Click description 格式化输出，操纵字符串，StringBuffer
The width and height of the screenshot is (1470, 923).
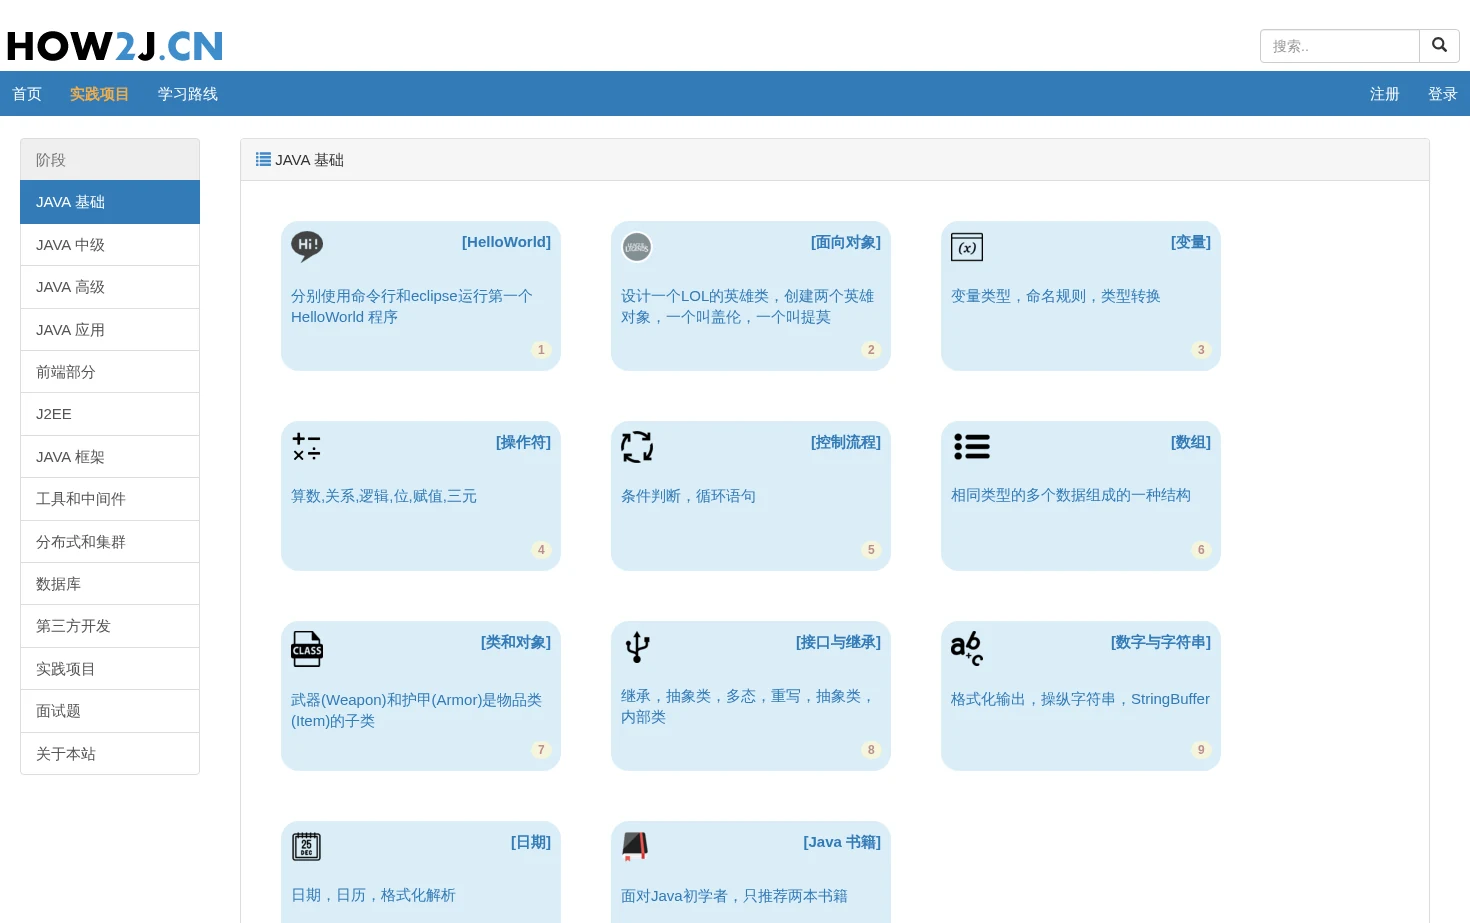point(1080,699)
